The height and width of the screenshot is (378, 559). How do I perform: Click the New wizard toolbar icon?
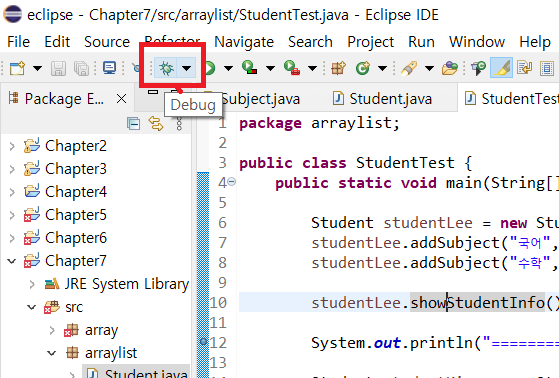pyautogui.click(x=17, y=68)
